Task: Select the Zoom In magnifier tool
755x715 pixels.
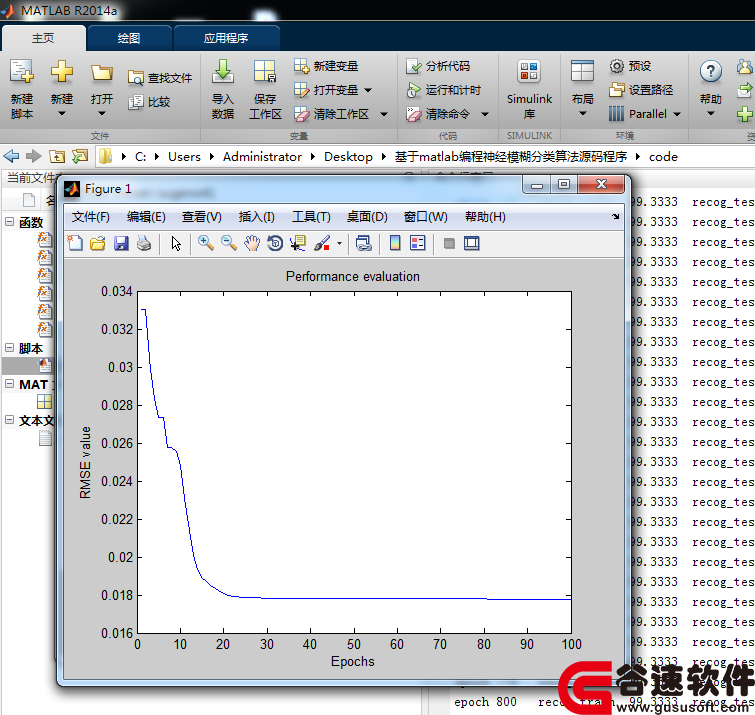Action: click(x=206, y=243)
